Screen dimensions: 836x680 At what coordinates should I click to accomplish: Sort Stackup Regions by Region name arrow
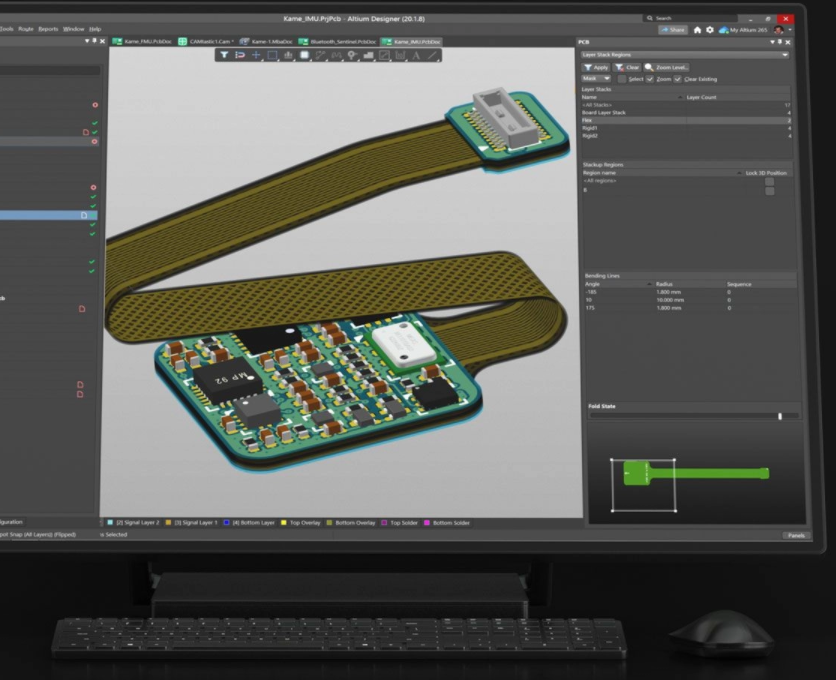pyautogui.click(x=739, y=173)
